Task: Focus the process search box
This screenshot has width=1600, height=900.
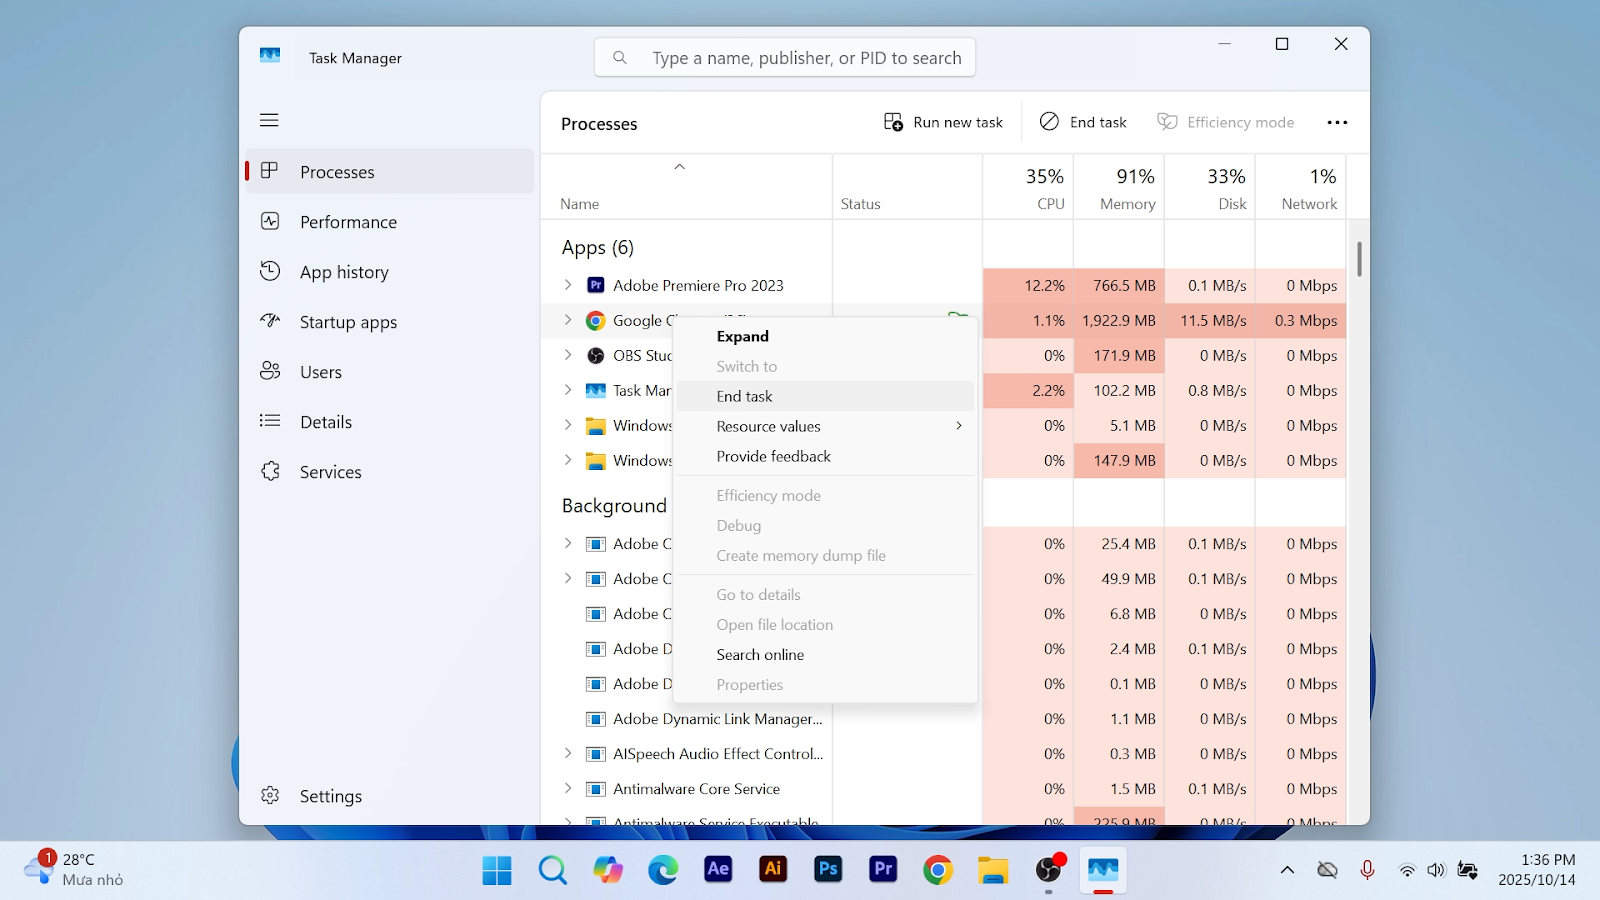Action: point(785,58)
